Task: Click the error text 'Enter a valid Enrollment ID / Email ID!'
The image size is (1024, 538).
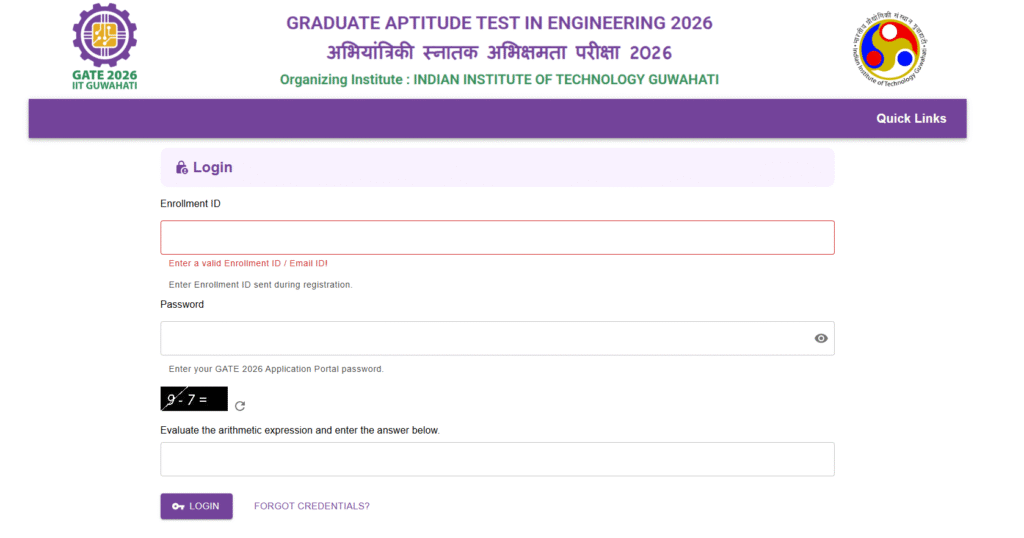Action: 248,263
